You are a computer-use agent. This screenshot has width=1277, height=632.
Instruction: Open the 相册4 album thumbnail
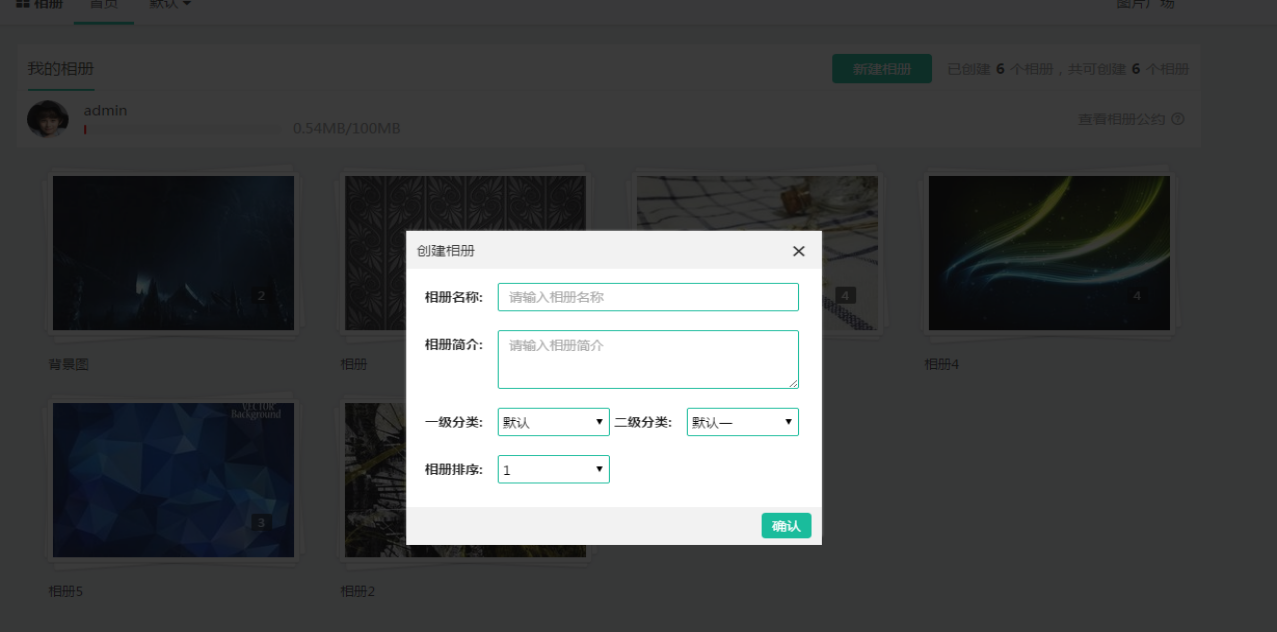click(1049, 253)
